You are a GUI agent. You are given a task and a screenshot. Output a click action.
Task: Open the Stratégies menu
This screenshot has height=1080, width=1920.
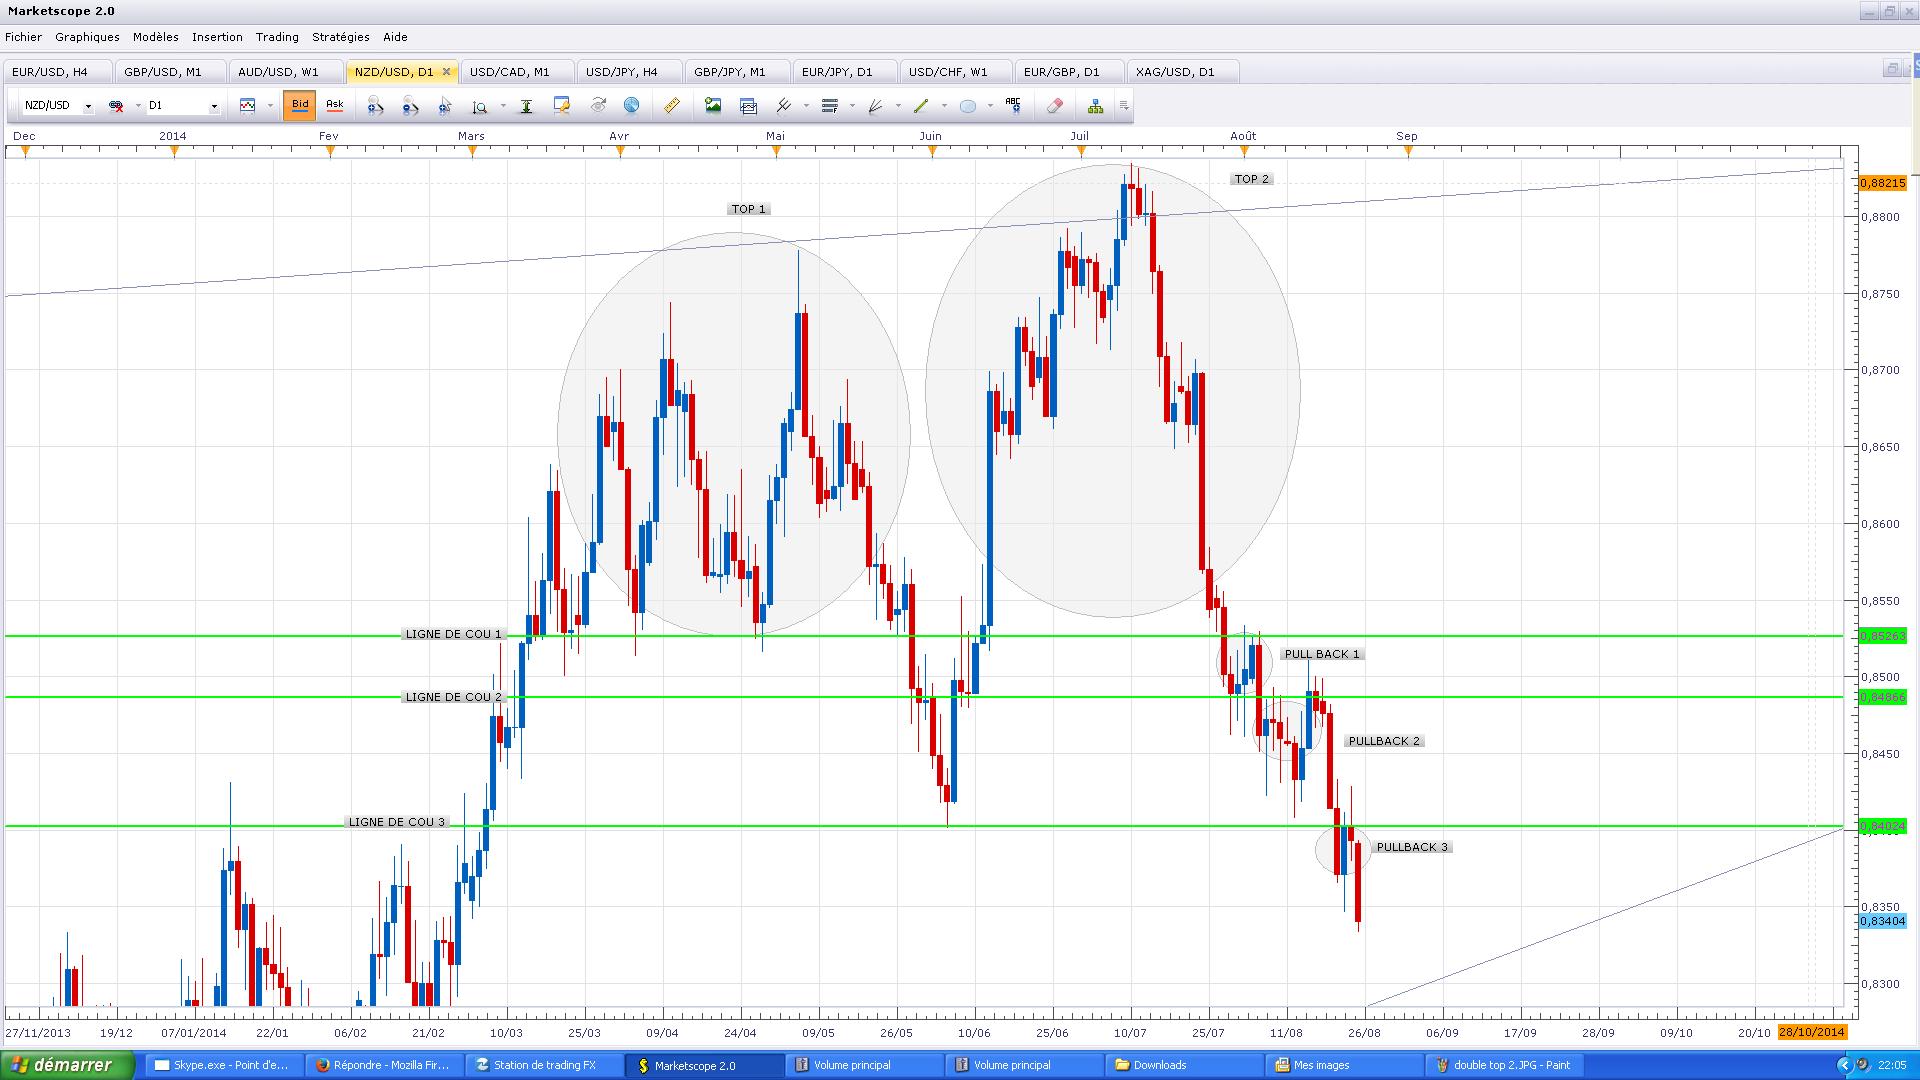tap(340, 37)
